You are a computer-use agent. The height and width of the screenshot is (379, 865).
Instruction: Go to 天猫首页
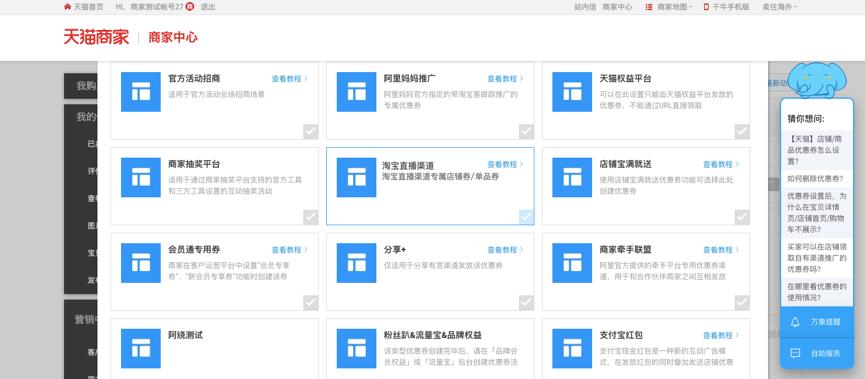pyautogui.click(x=88, y=7)
